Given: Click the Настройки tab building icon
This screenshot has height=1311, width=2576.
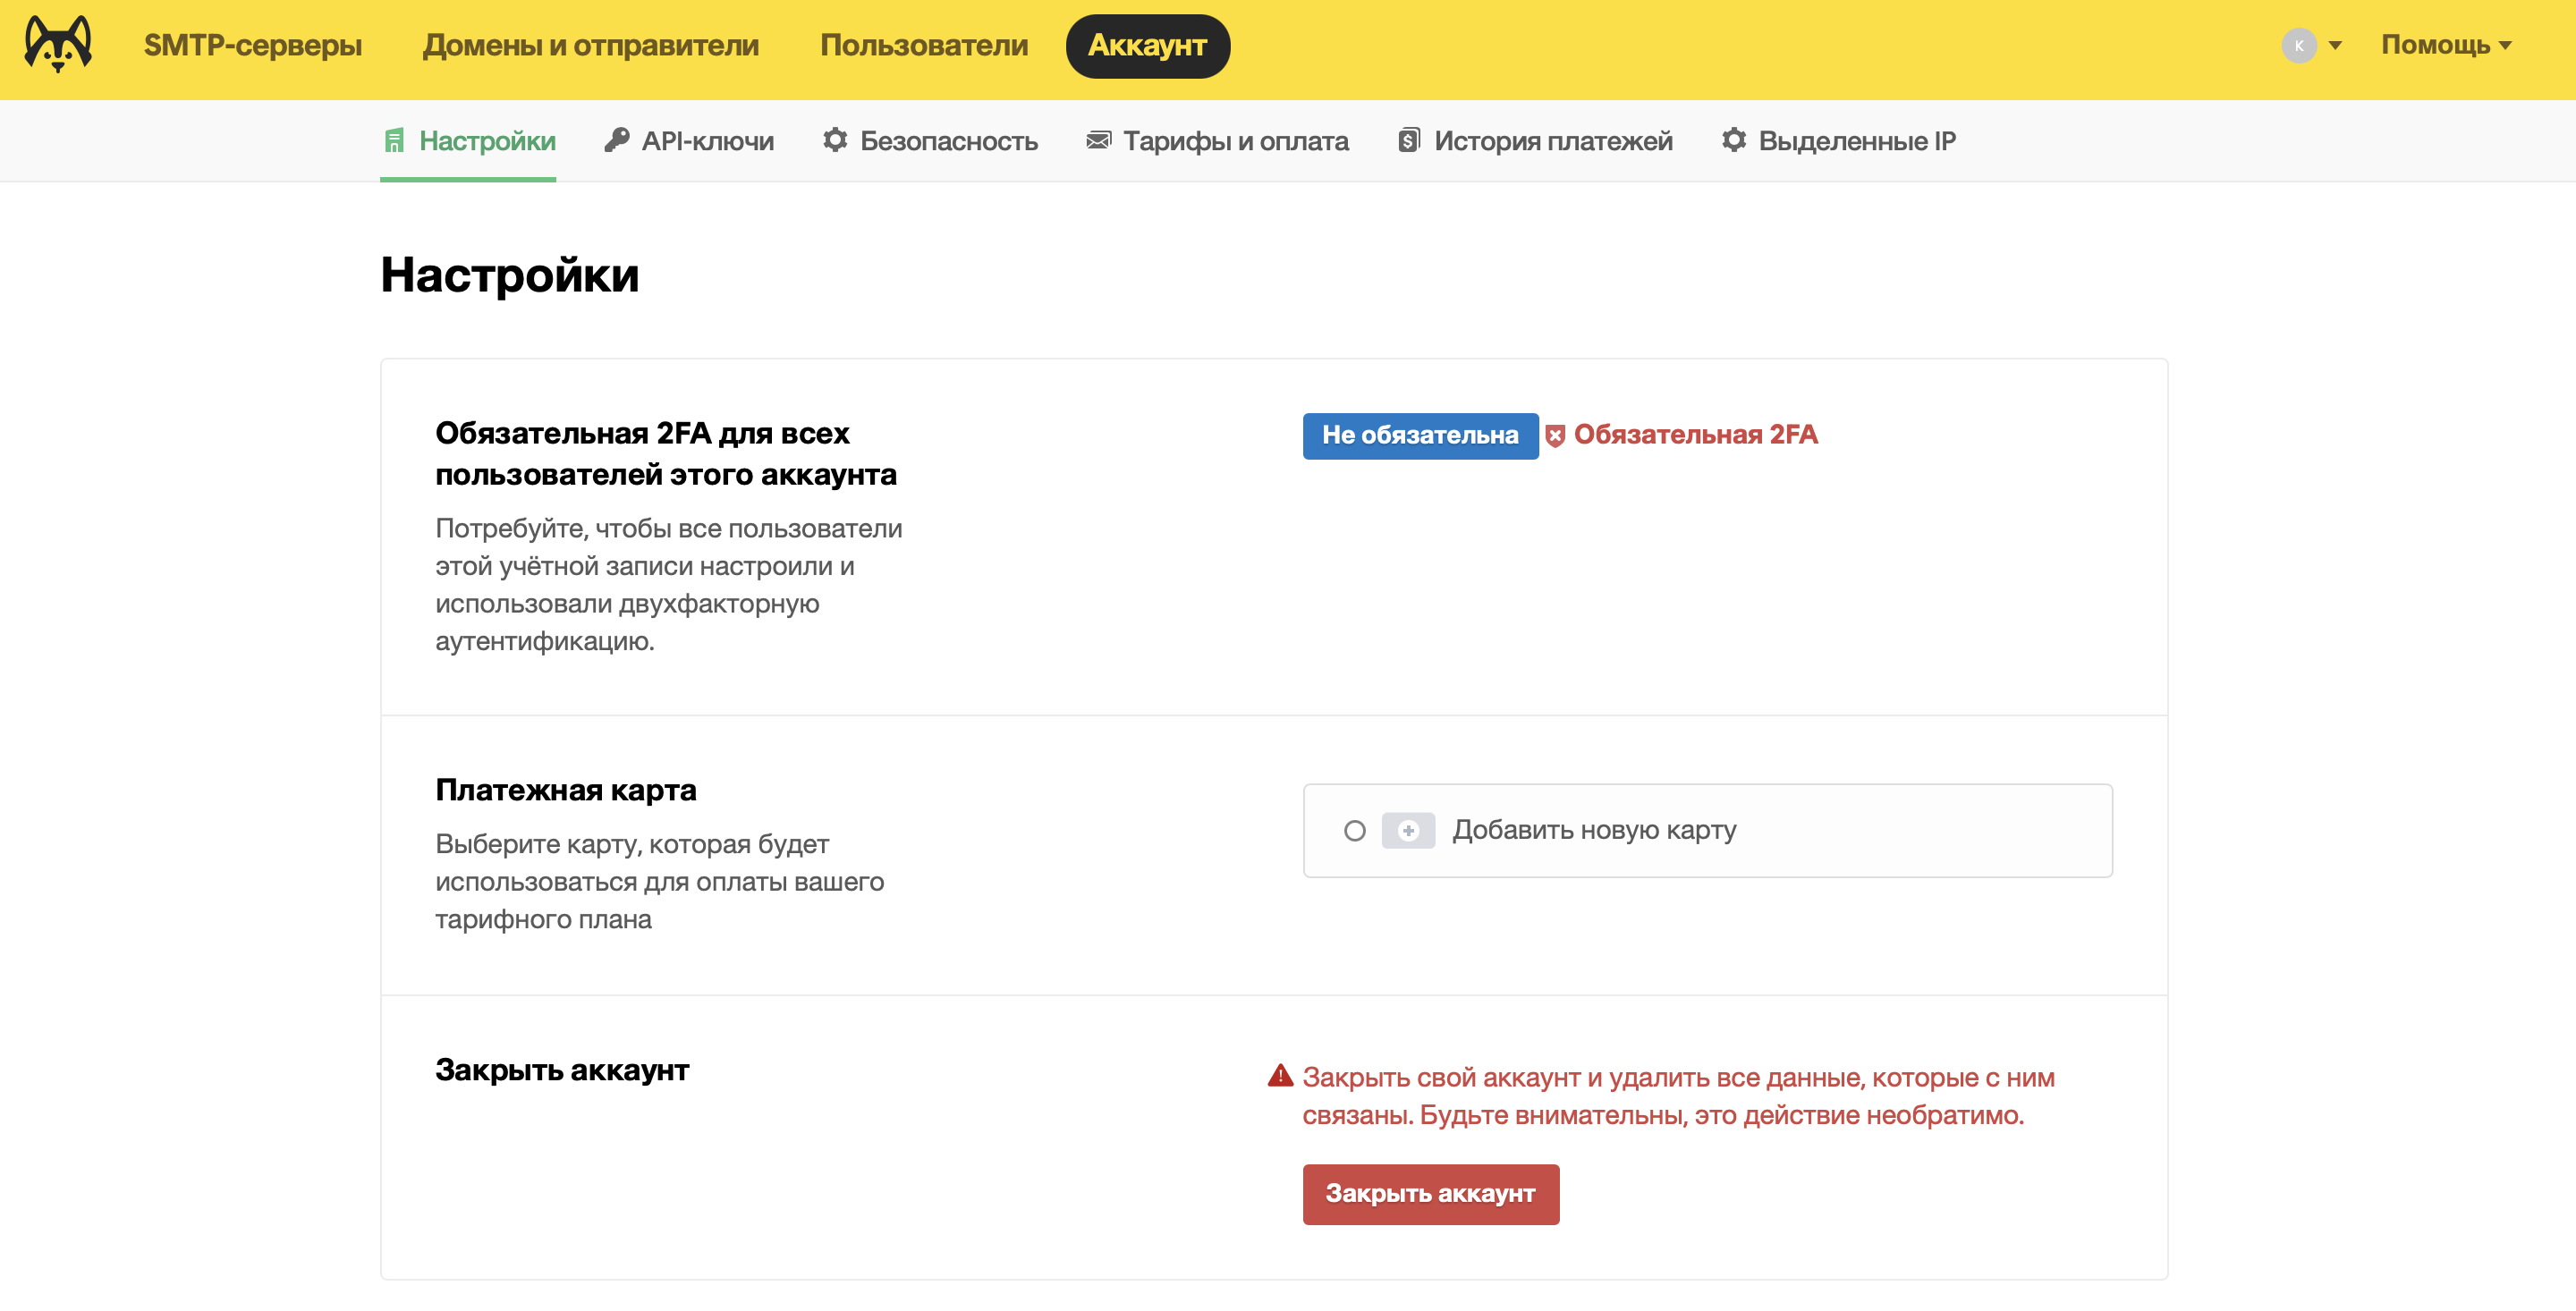Looking at the screenshot, I should [x=394, y=141].
